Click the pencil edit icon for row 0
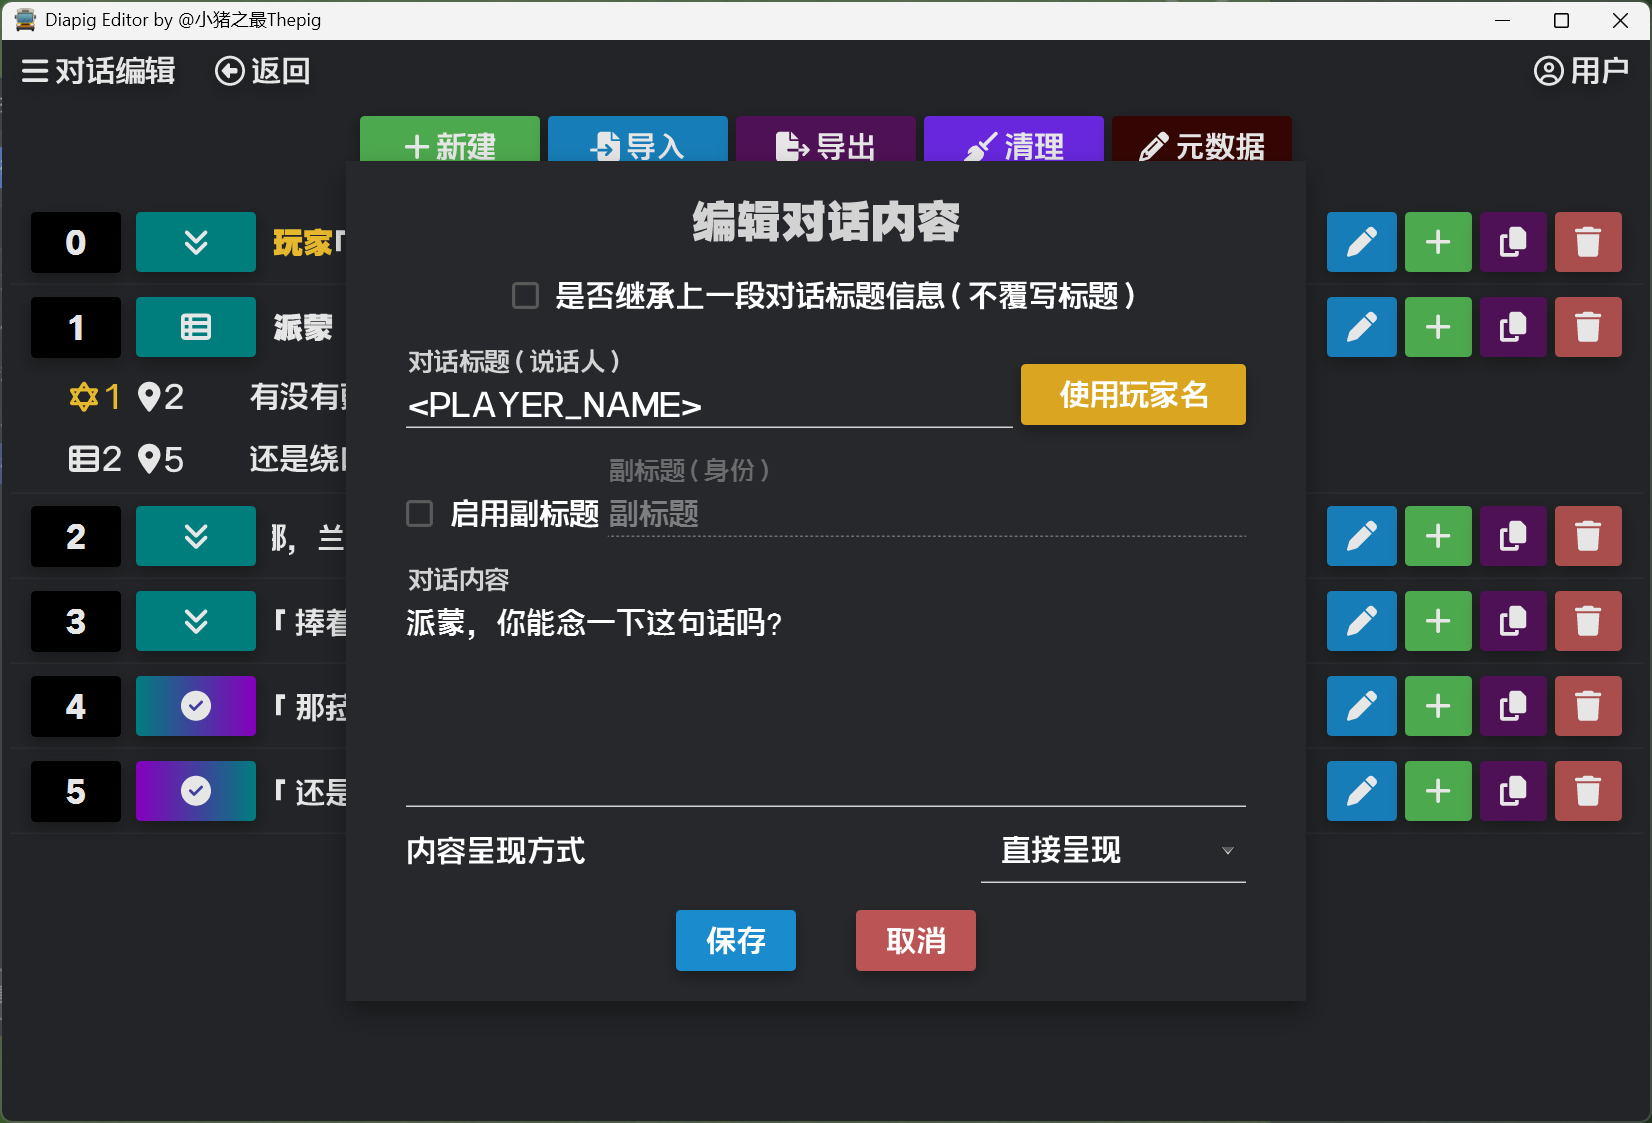 click(x=1361, y=242)
